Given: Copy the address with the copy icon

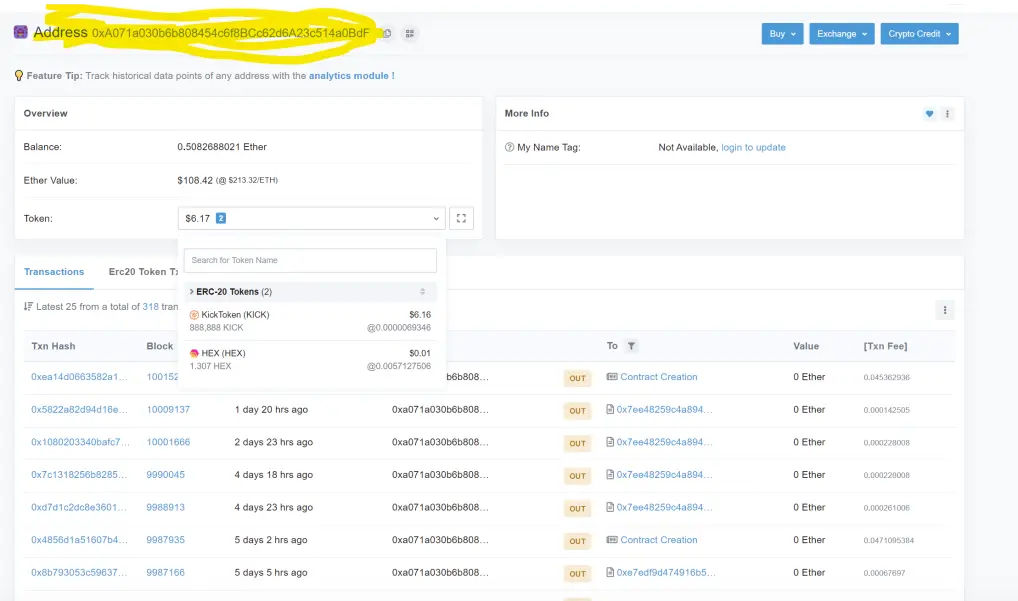Looking at the screenshot, I should (387, 33).
